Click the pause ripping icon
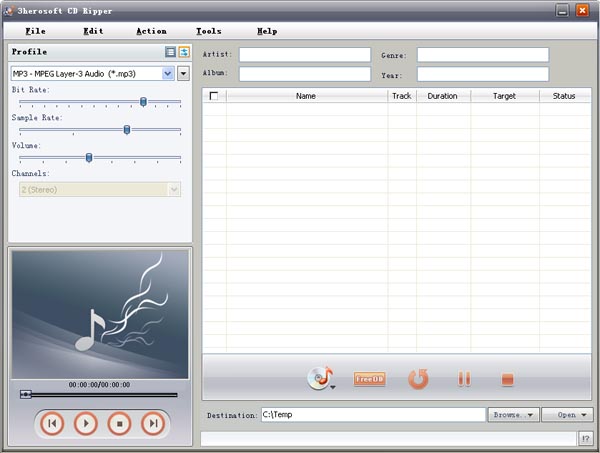Screen dimensions: 600x453 click(464, 379)
